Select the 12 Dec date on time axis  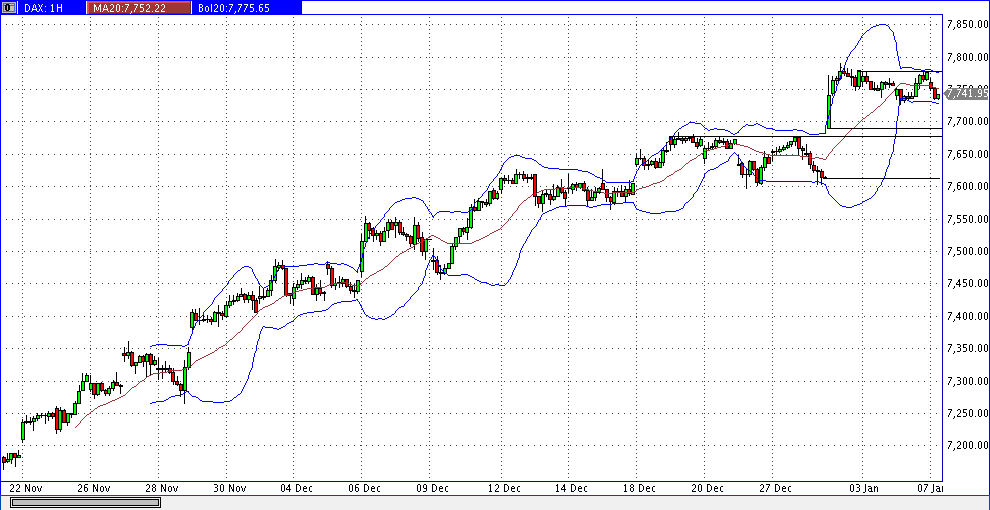click(x=503, y=488)
